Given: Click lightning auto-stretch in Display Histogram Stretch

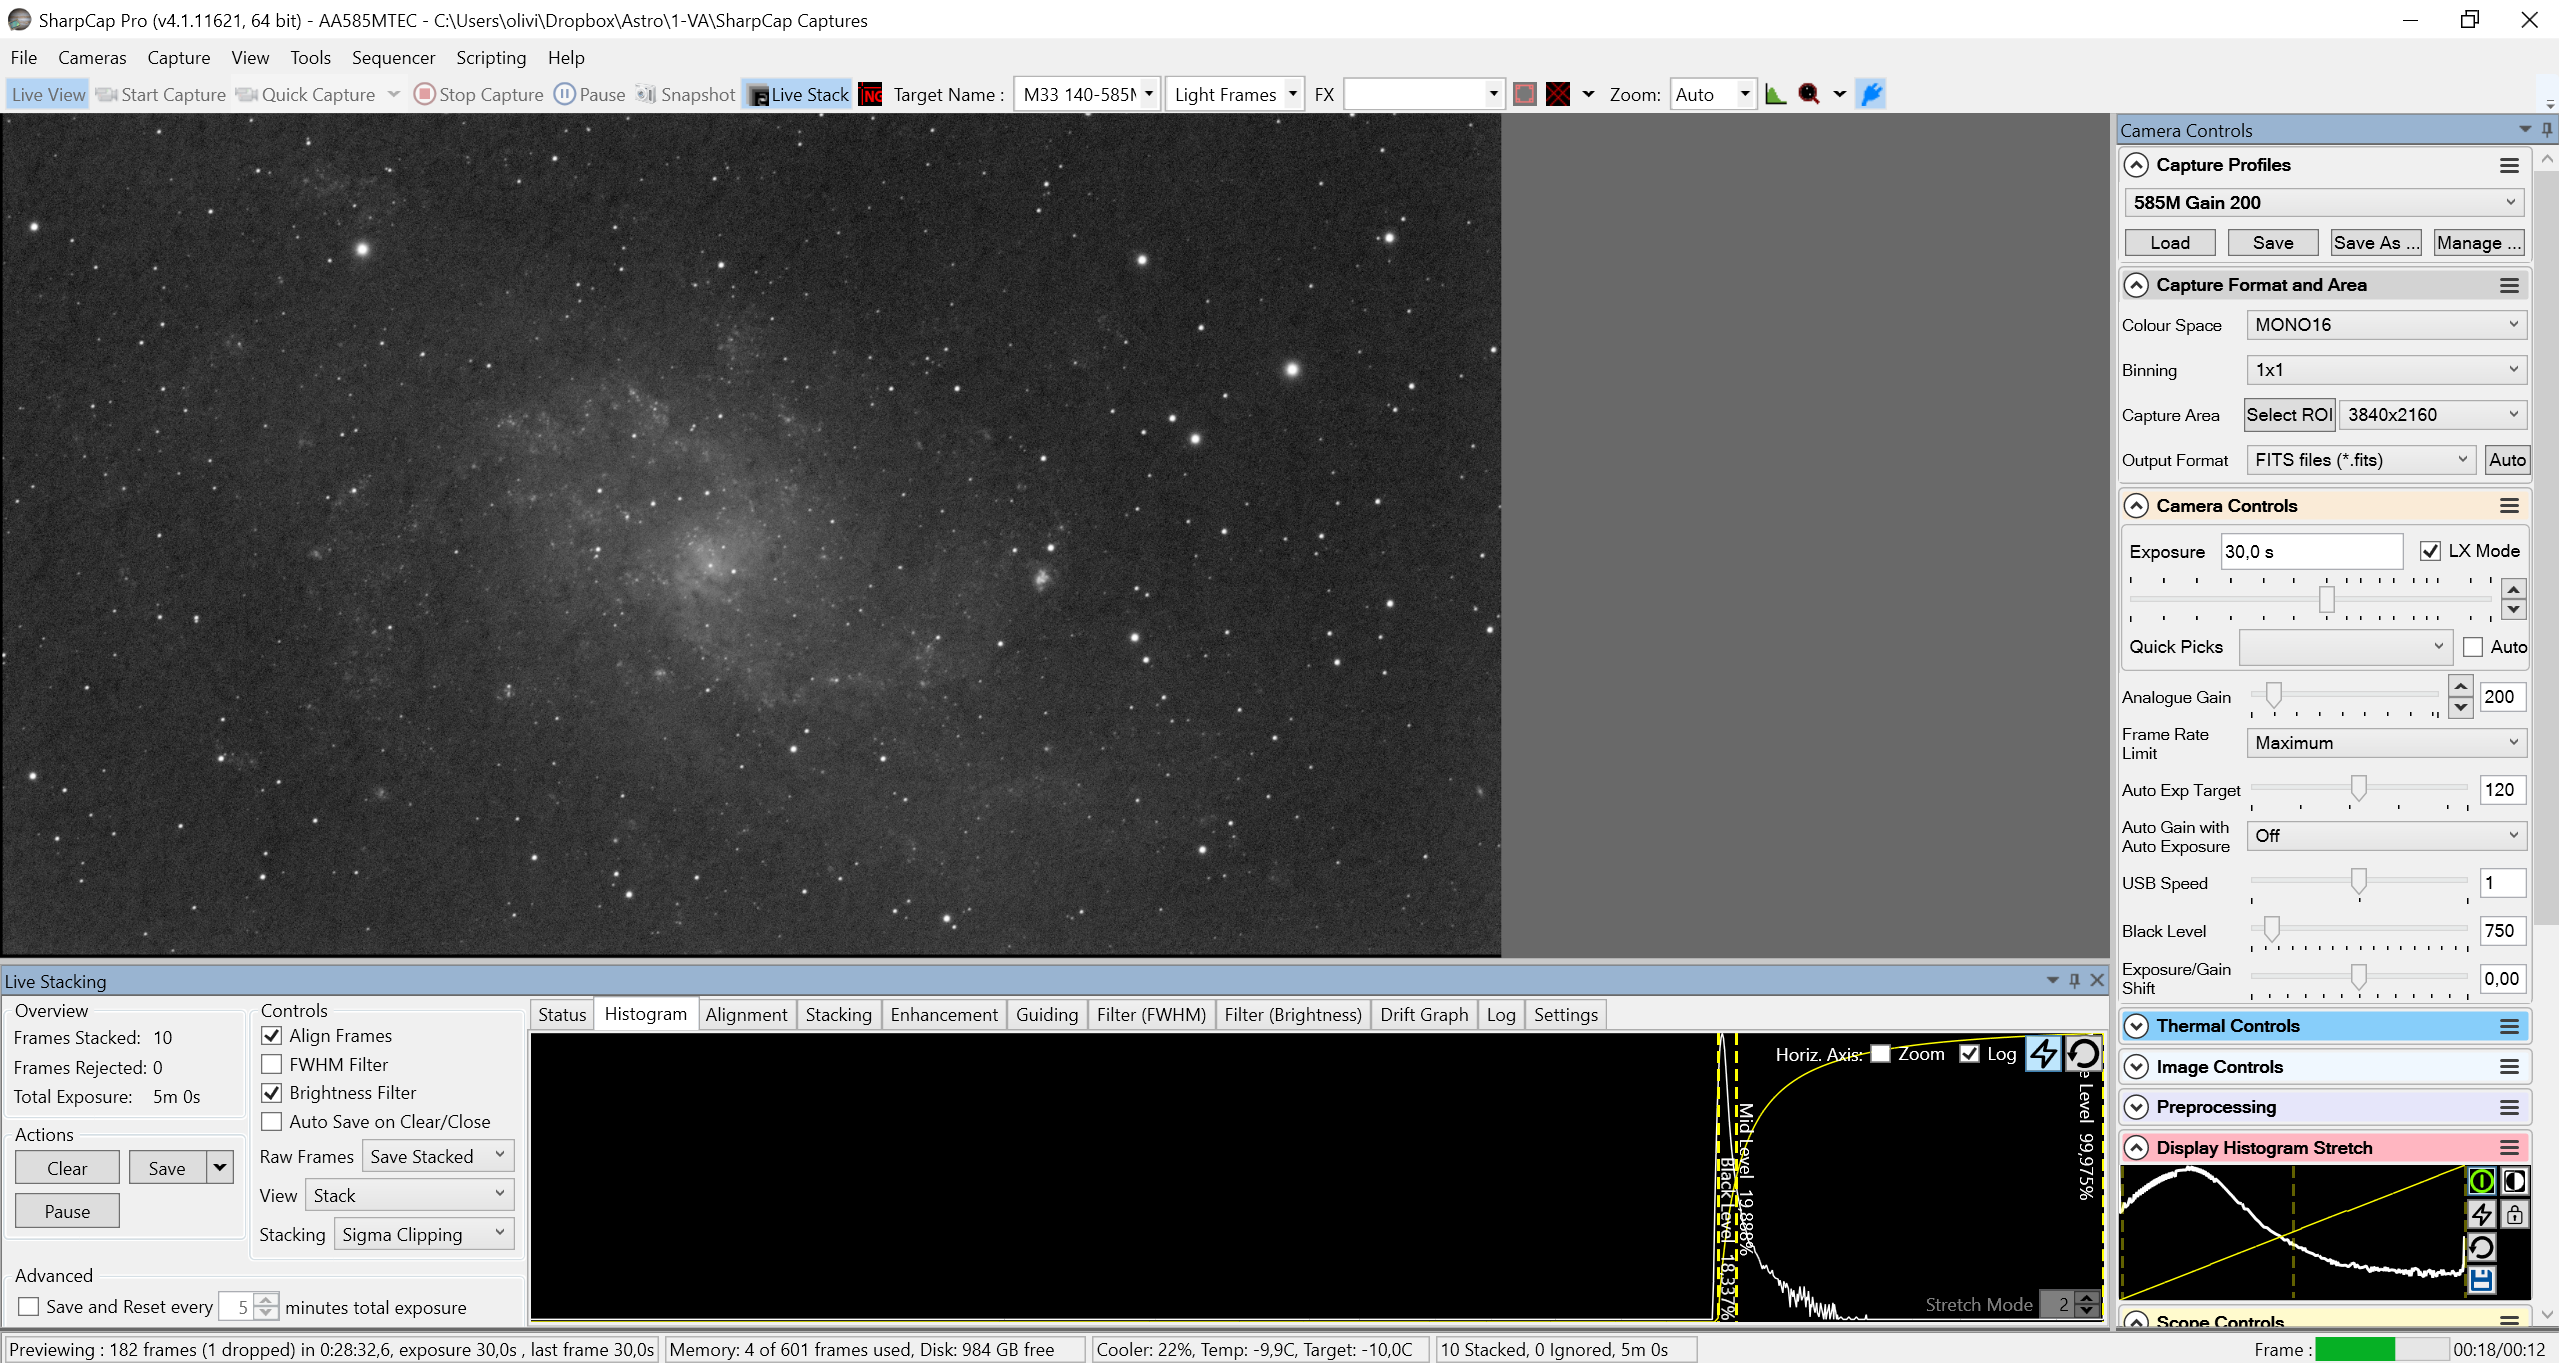Looking at the screenshot, I should [2482, 1214].
